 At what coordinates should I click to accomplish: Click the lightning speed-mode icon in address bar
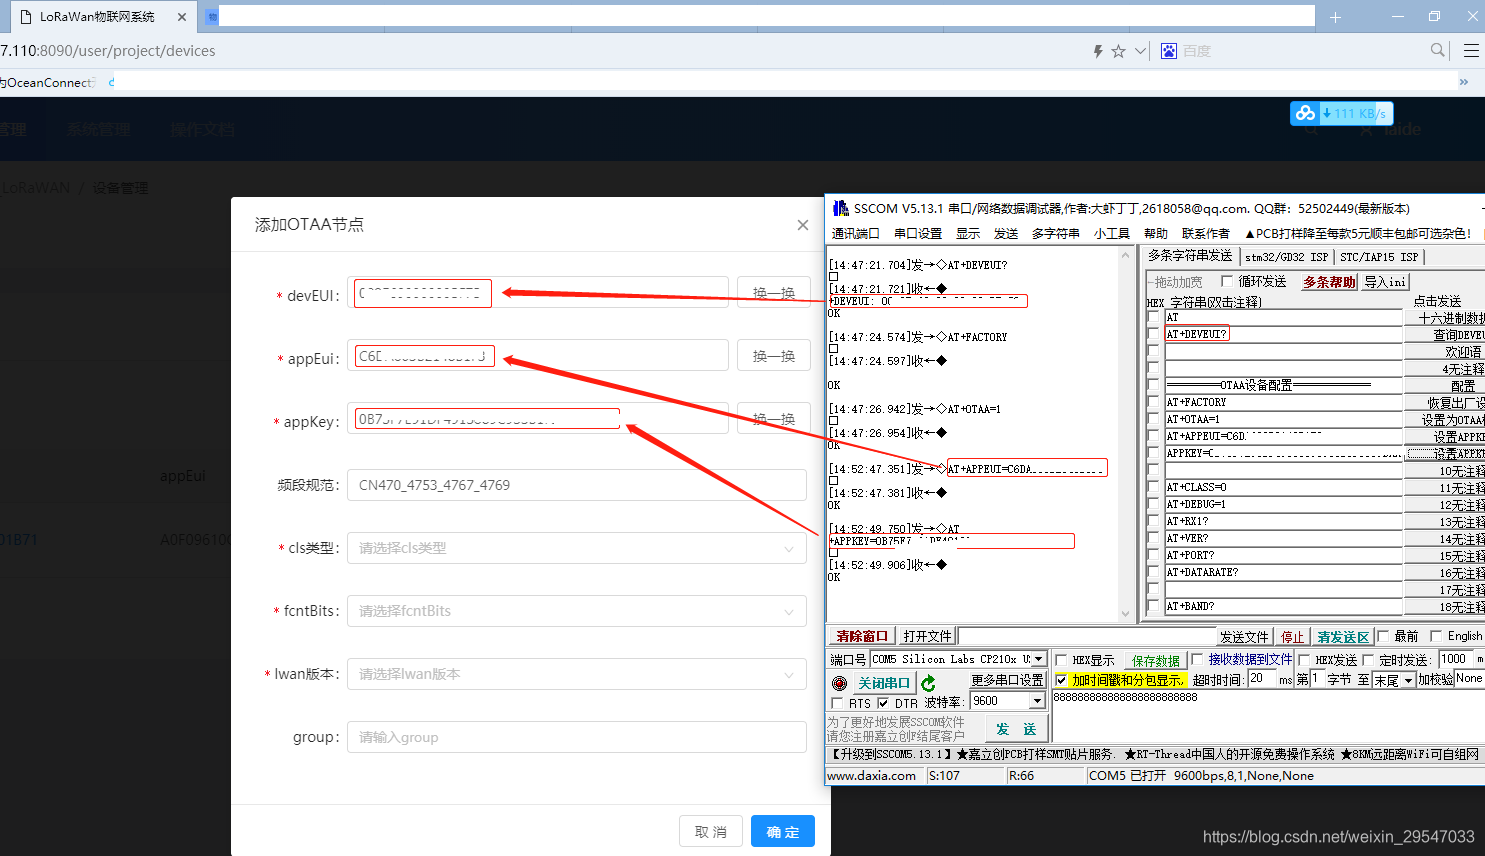(x=1098, y=51)
